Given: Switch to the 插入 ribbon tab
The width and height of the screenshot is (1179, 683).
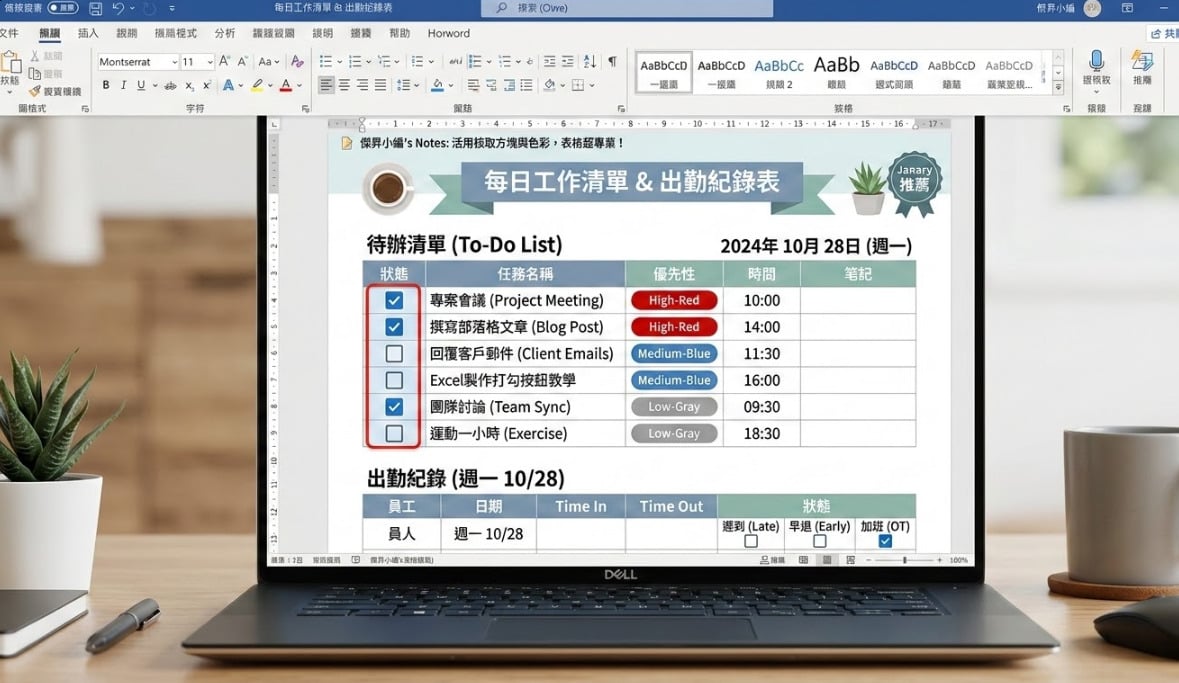Looking at the screenshot, I should (x=87, y=33).
